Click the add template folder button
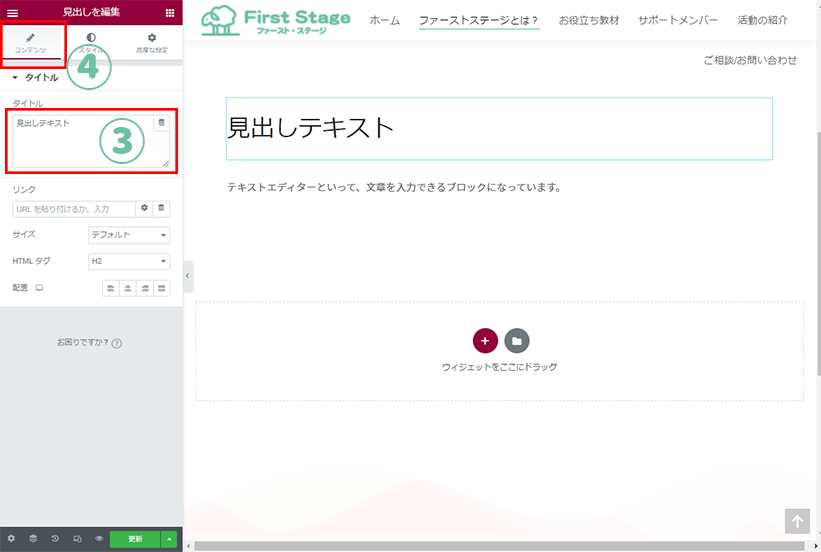 tap(517, 340)
